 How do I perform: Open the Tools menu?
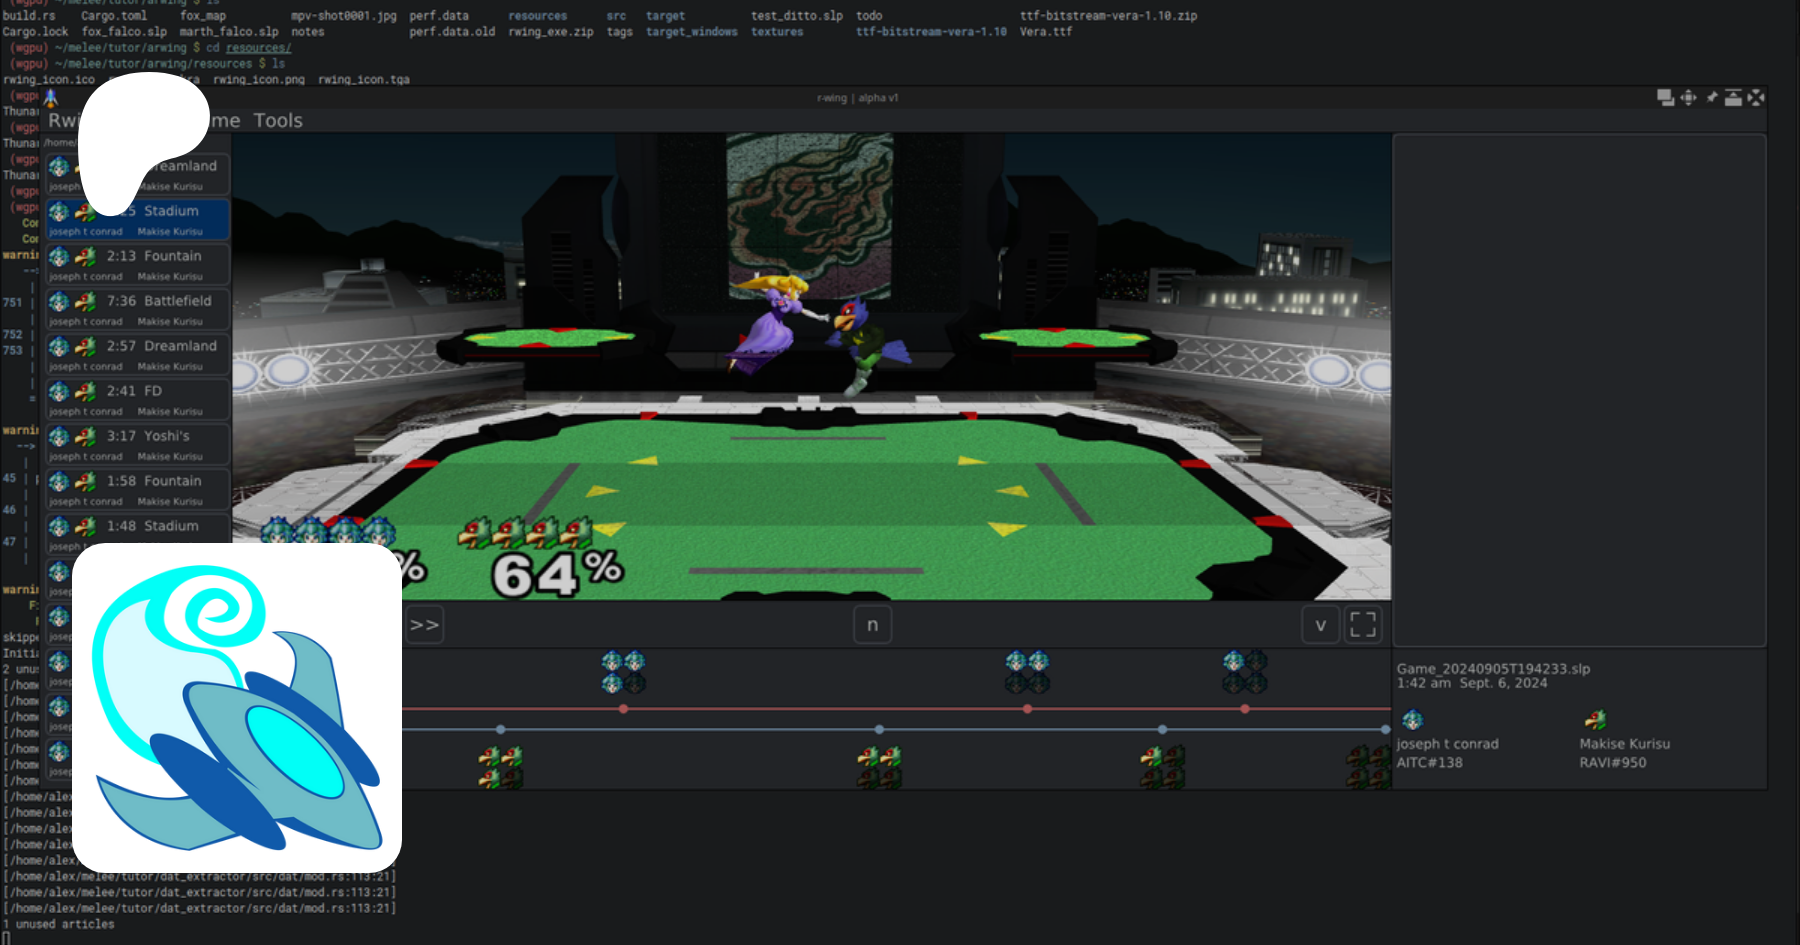tap(277, 121)
